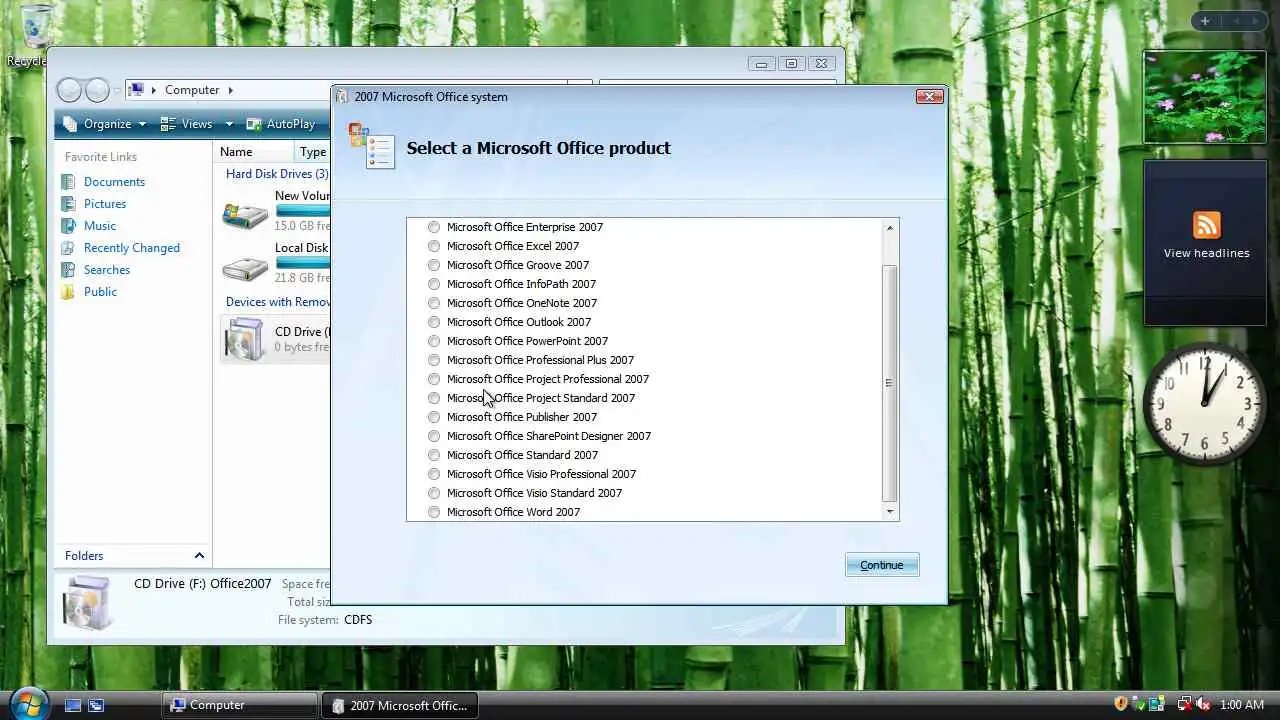Click the muted volume tray icon
Image resolution: width=1280 pixels, height=720 pixels.
pos(1202,704)
